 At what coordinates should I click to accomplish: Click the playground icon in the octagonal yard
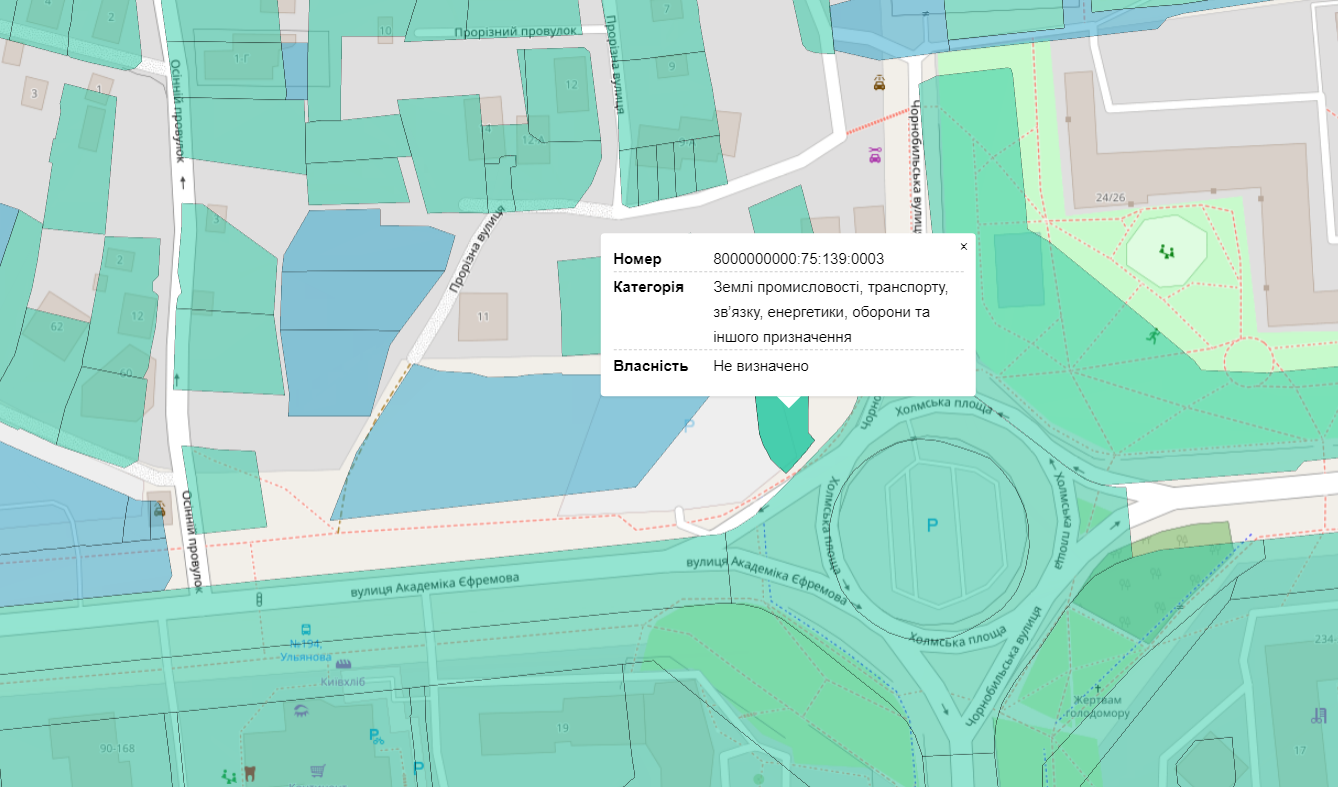1166,250
